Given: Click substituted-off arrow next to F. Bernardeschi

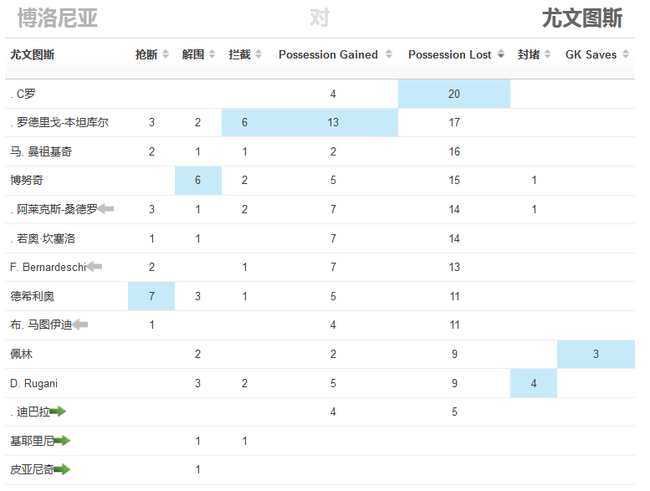Looking at the screenshot, I should (x=94, y=266).
